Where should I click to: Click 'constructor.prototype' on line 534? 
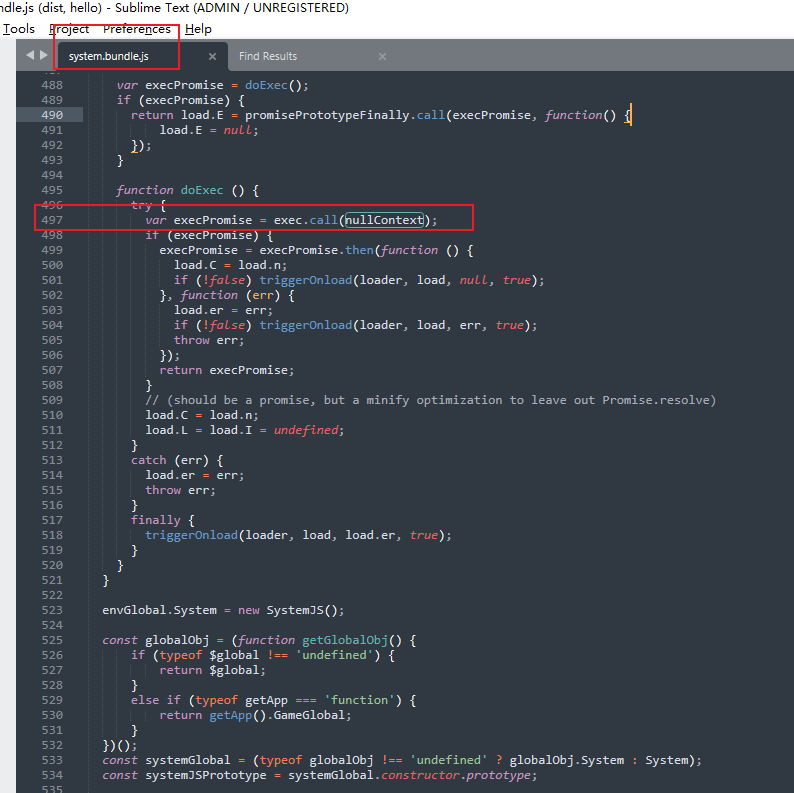[x=456, y=775]
